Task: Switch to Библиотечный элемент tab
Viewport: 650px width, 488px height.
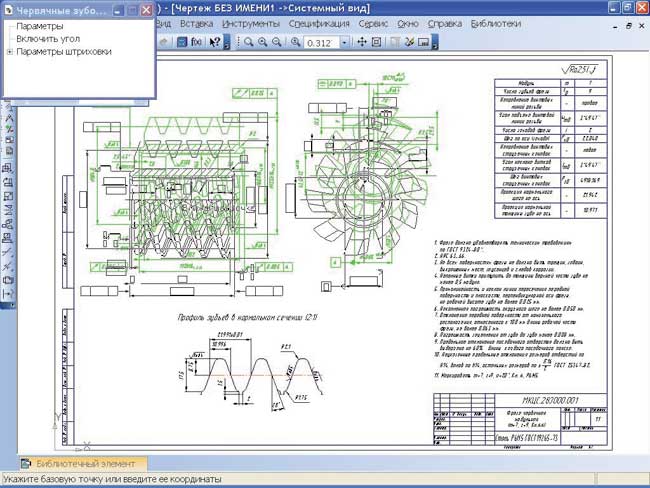Action: click(83, 464)
